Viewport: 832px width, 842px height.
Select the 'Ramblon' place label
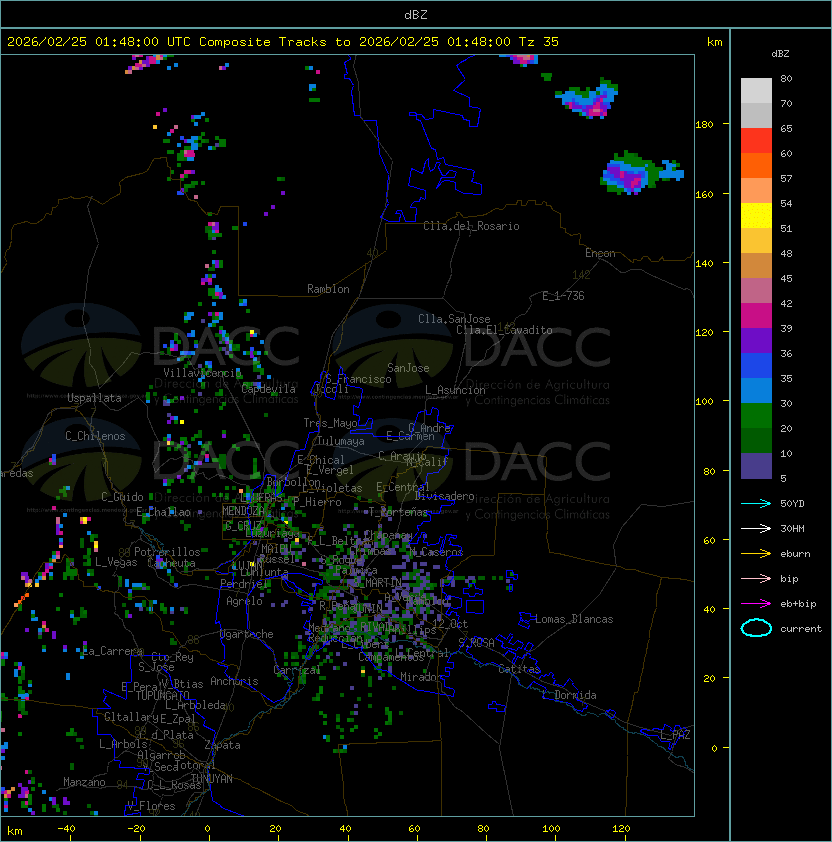tap(328, 289)
